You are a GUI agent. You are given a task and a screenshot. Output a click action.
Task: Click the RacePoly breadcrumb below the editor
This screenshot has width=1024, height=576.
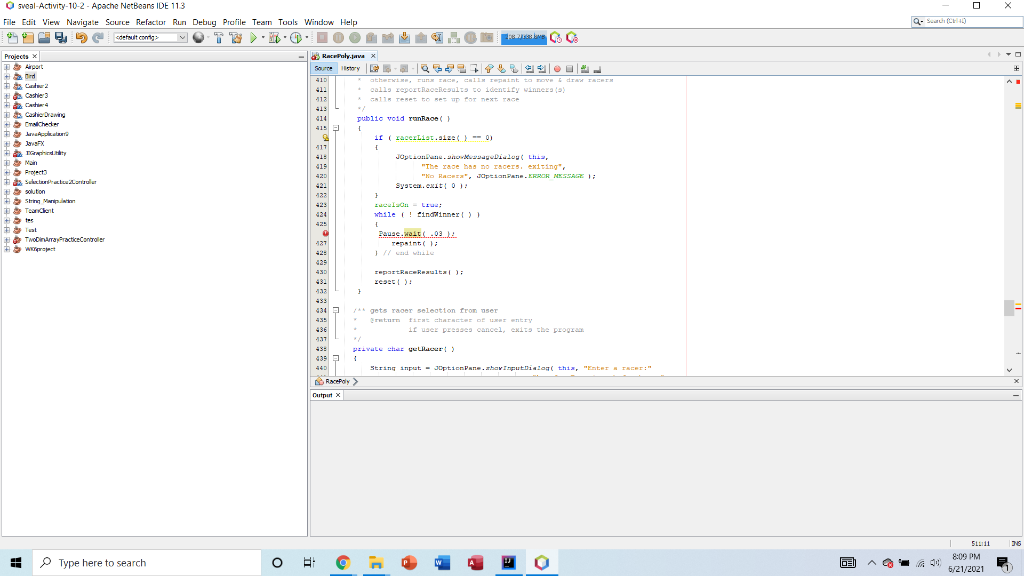point(336,381)
